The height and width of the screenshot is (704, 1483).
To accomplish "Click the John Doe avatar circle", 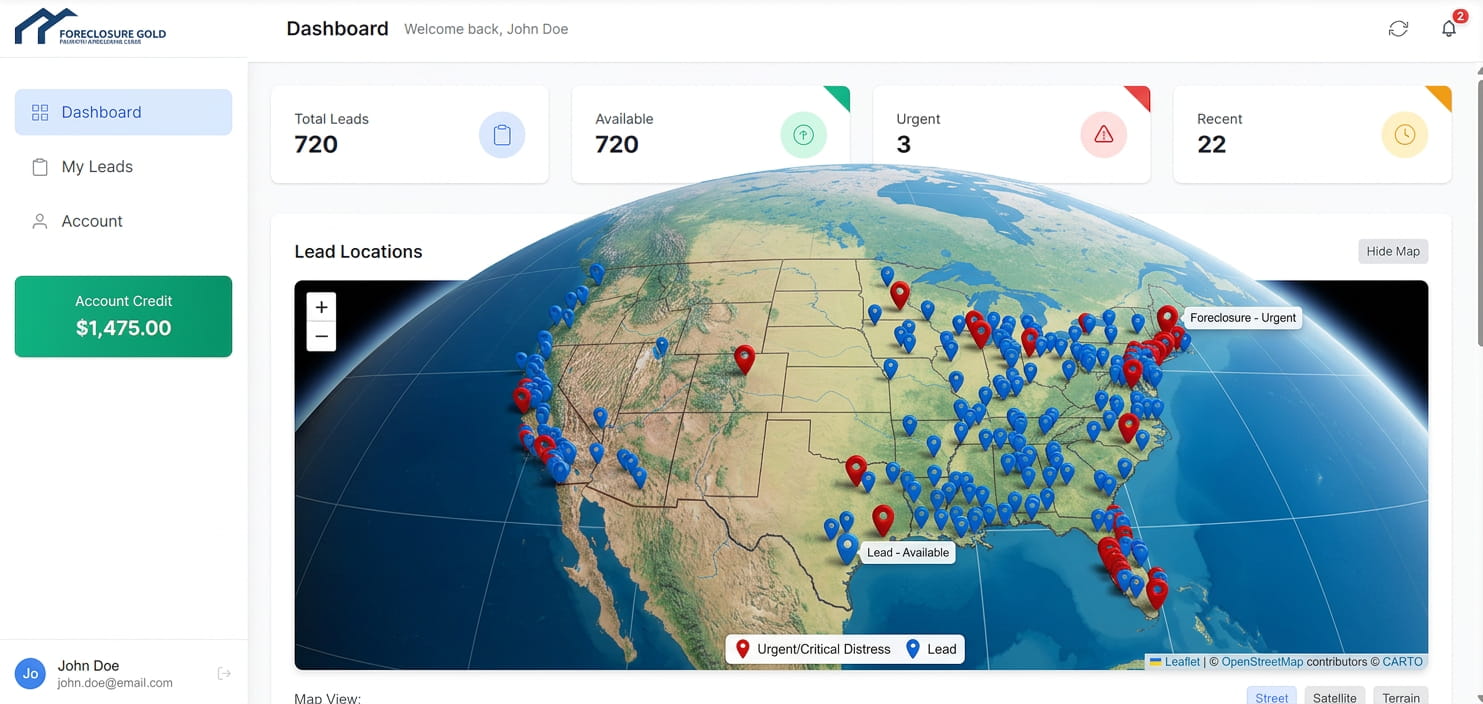I will [31, 674].
